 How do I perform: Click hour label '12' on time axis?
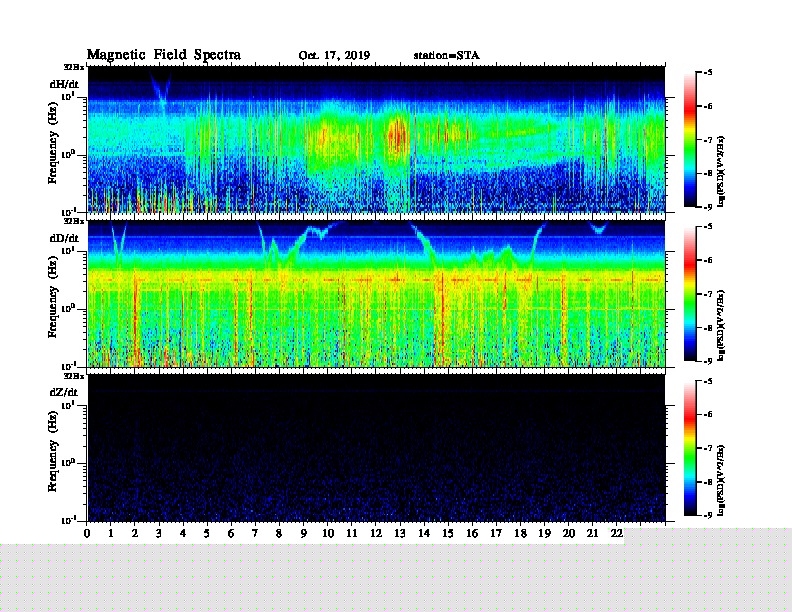[x=376, y=533]
